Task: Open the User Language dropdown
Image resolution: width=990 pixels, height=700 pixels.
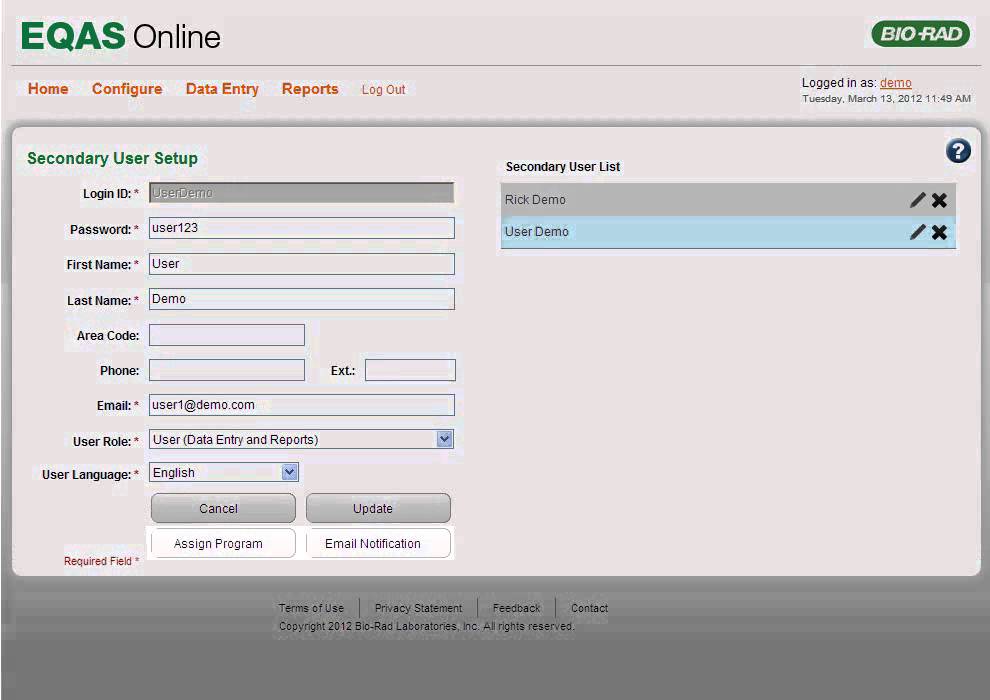Action: tap(224, 473)
